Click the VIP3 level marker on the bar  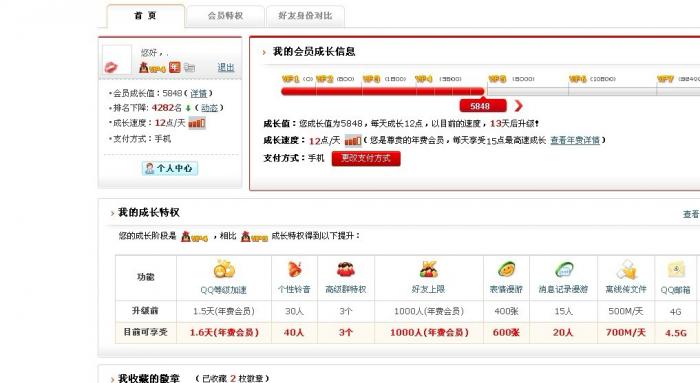(x=371, y=79)
